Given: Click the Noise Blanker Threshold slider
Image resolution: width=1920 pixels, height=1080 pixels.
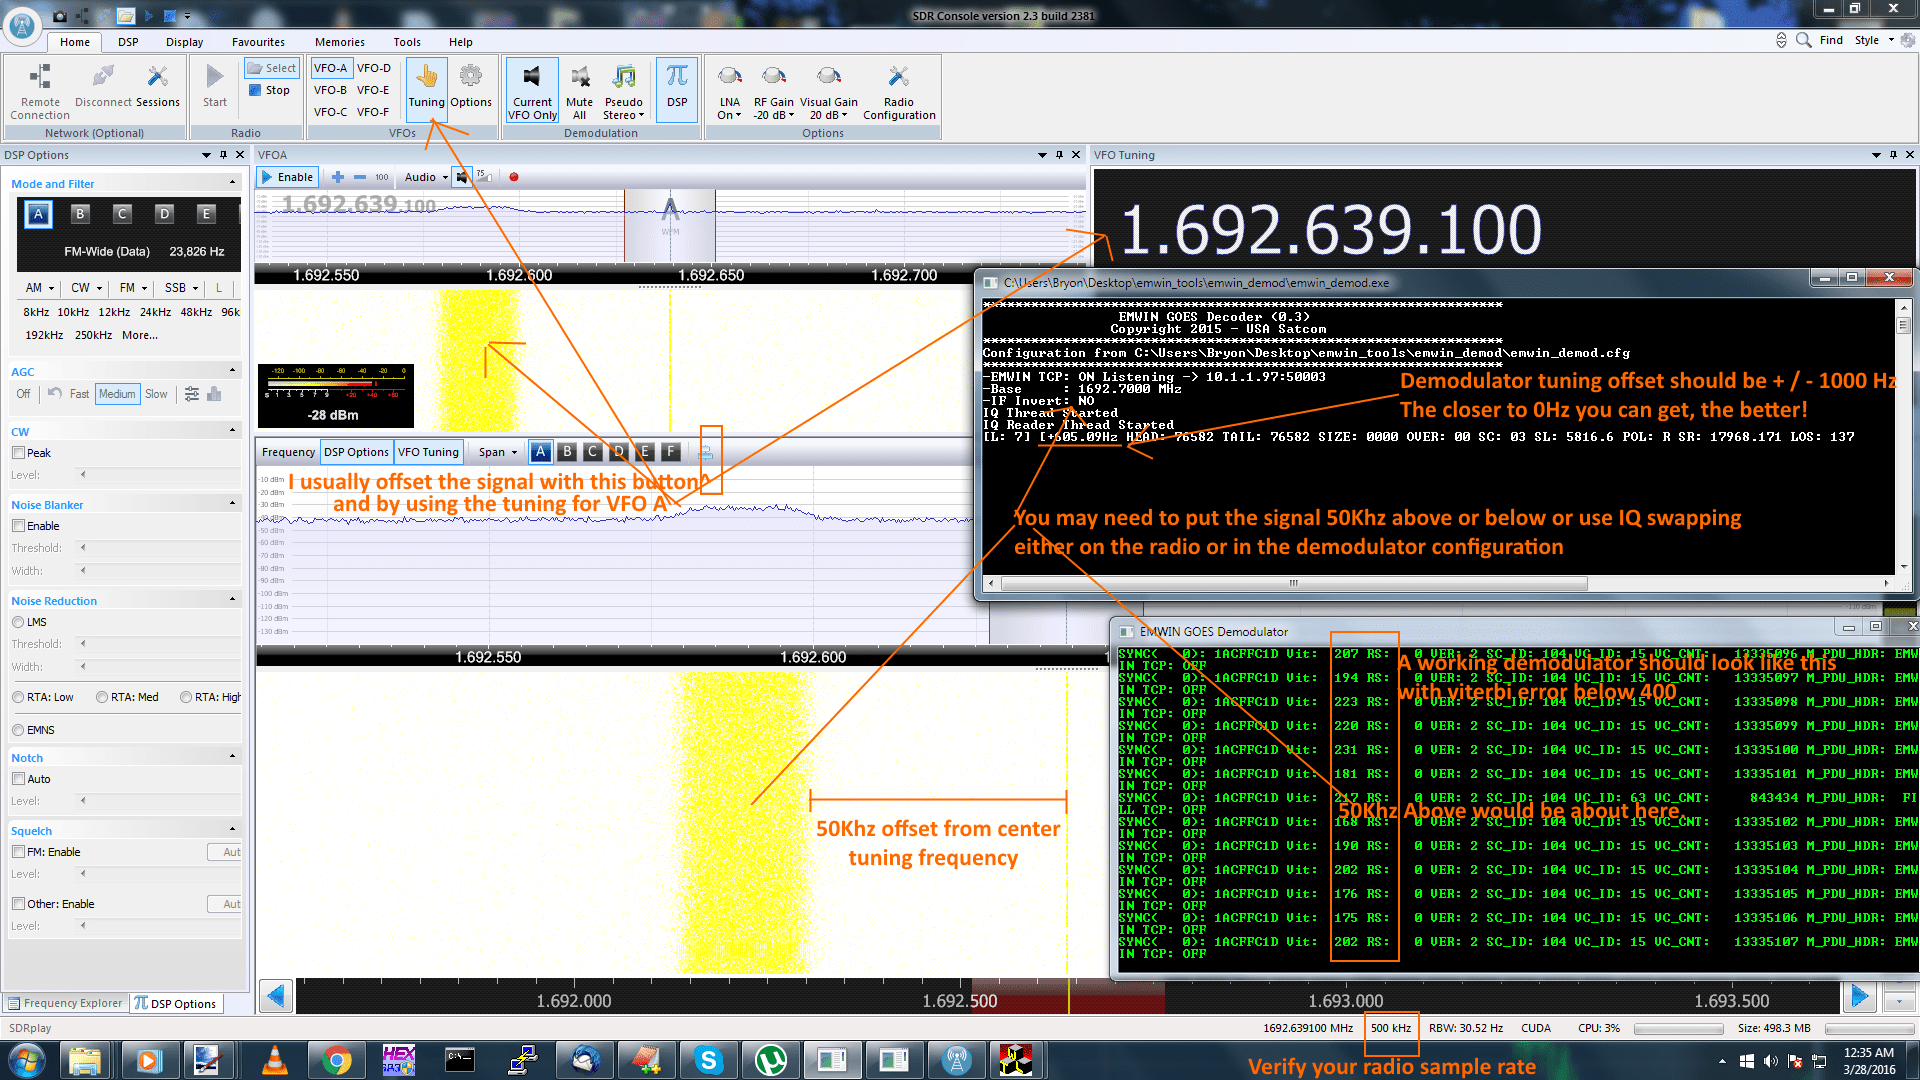Looking at the screenshot, I should click(160, 548).
